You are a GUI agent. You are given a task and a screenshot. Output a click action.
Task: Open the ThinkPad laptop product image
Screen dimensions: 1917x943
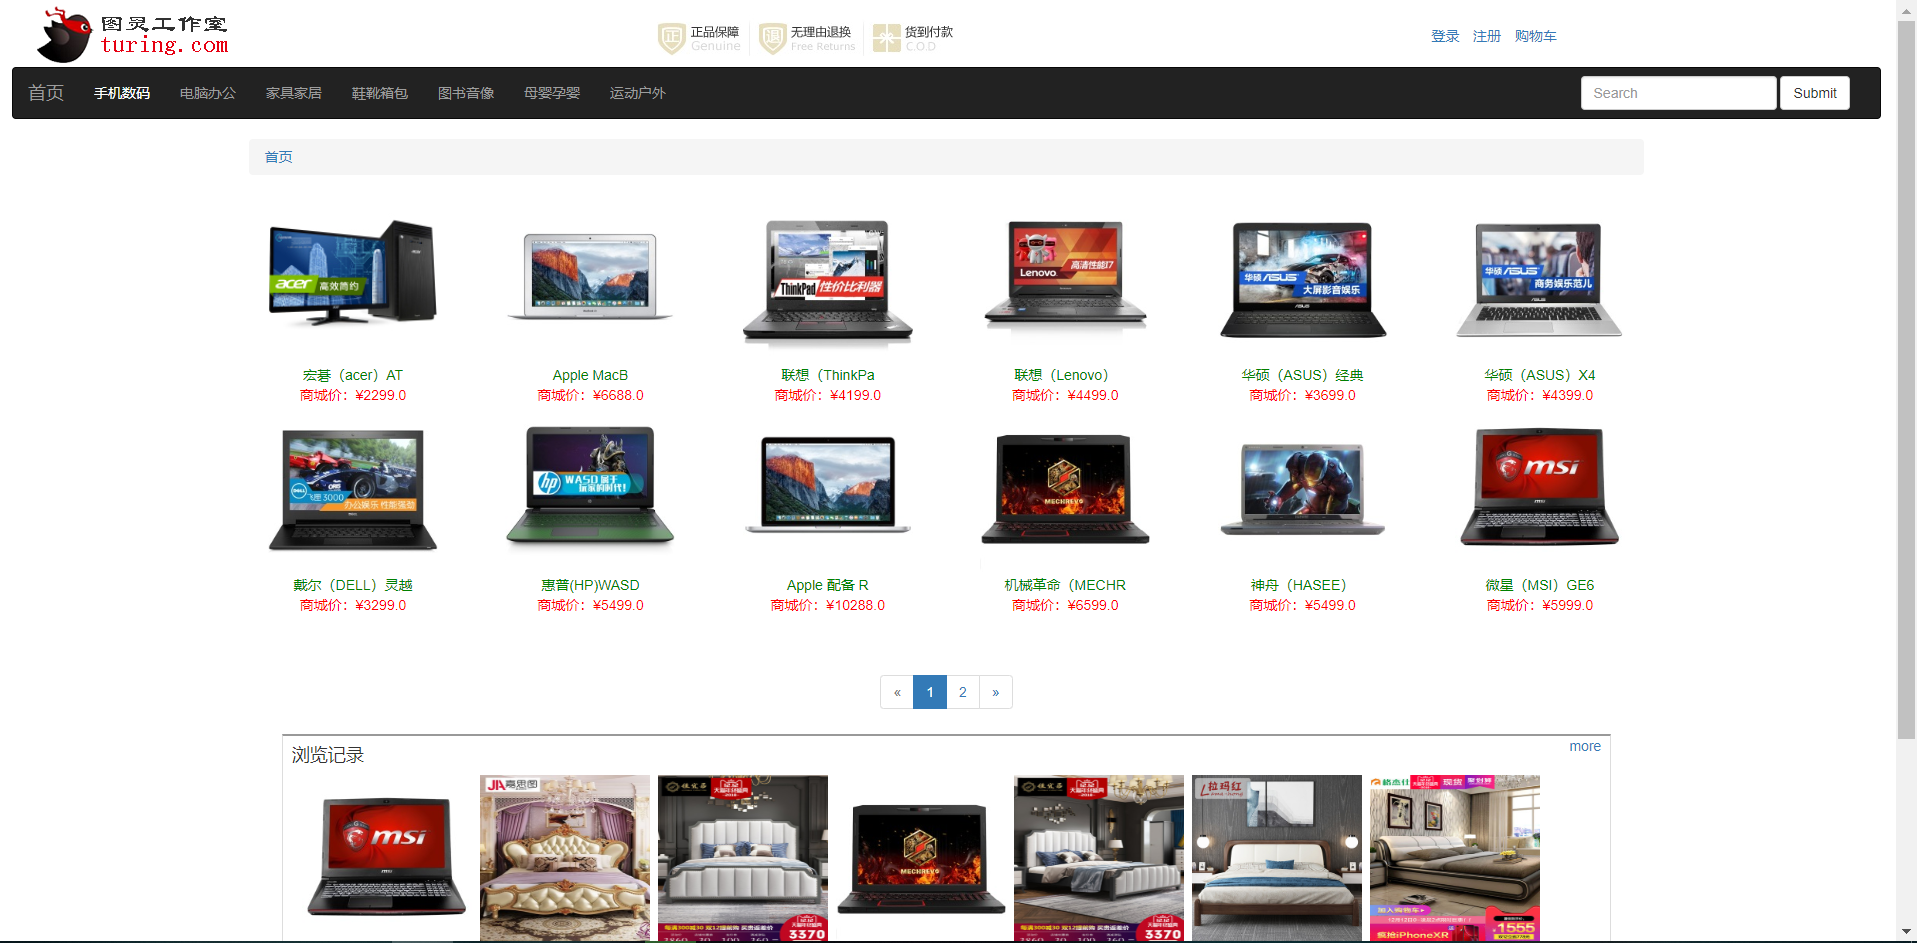828,282
